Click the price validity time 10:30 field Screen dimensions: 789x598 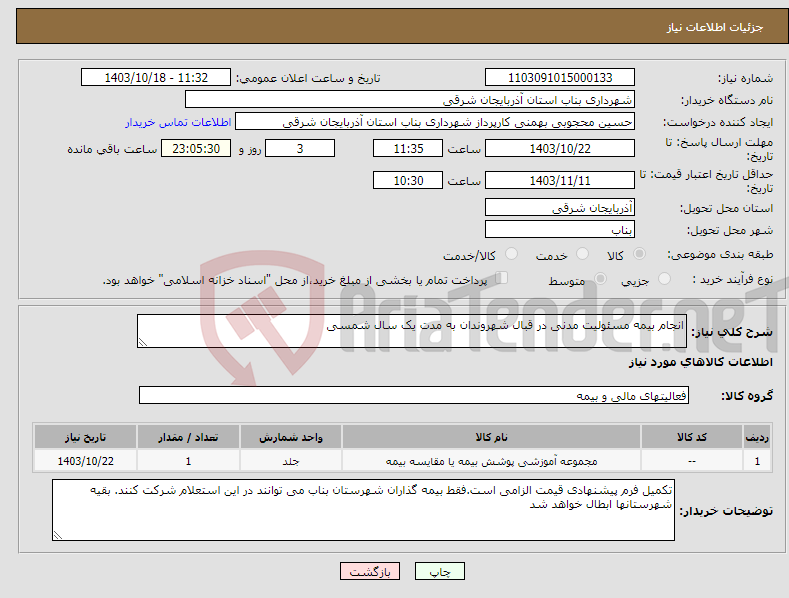408,180
